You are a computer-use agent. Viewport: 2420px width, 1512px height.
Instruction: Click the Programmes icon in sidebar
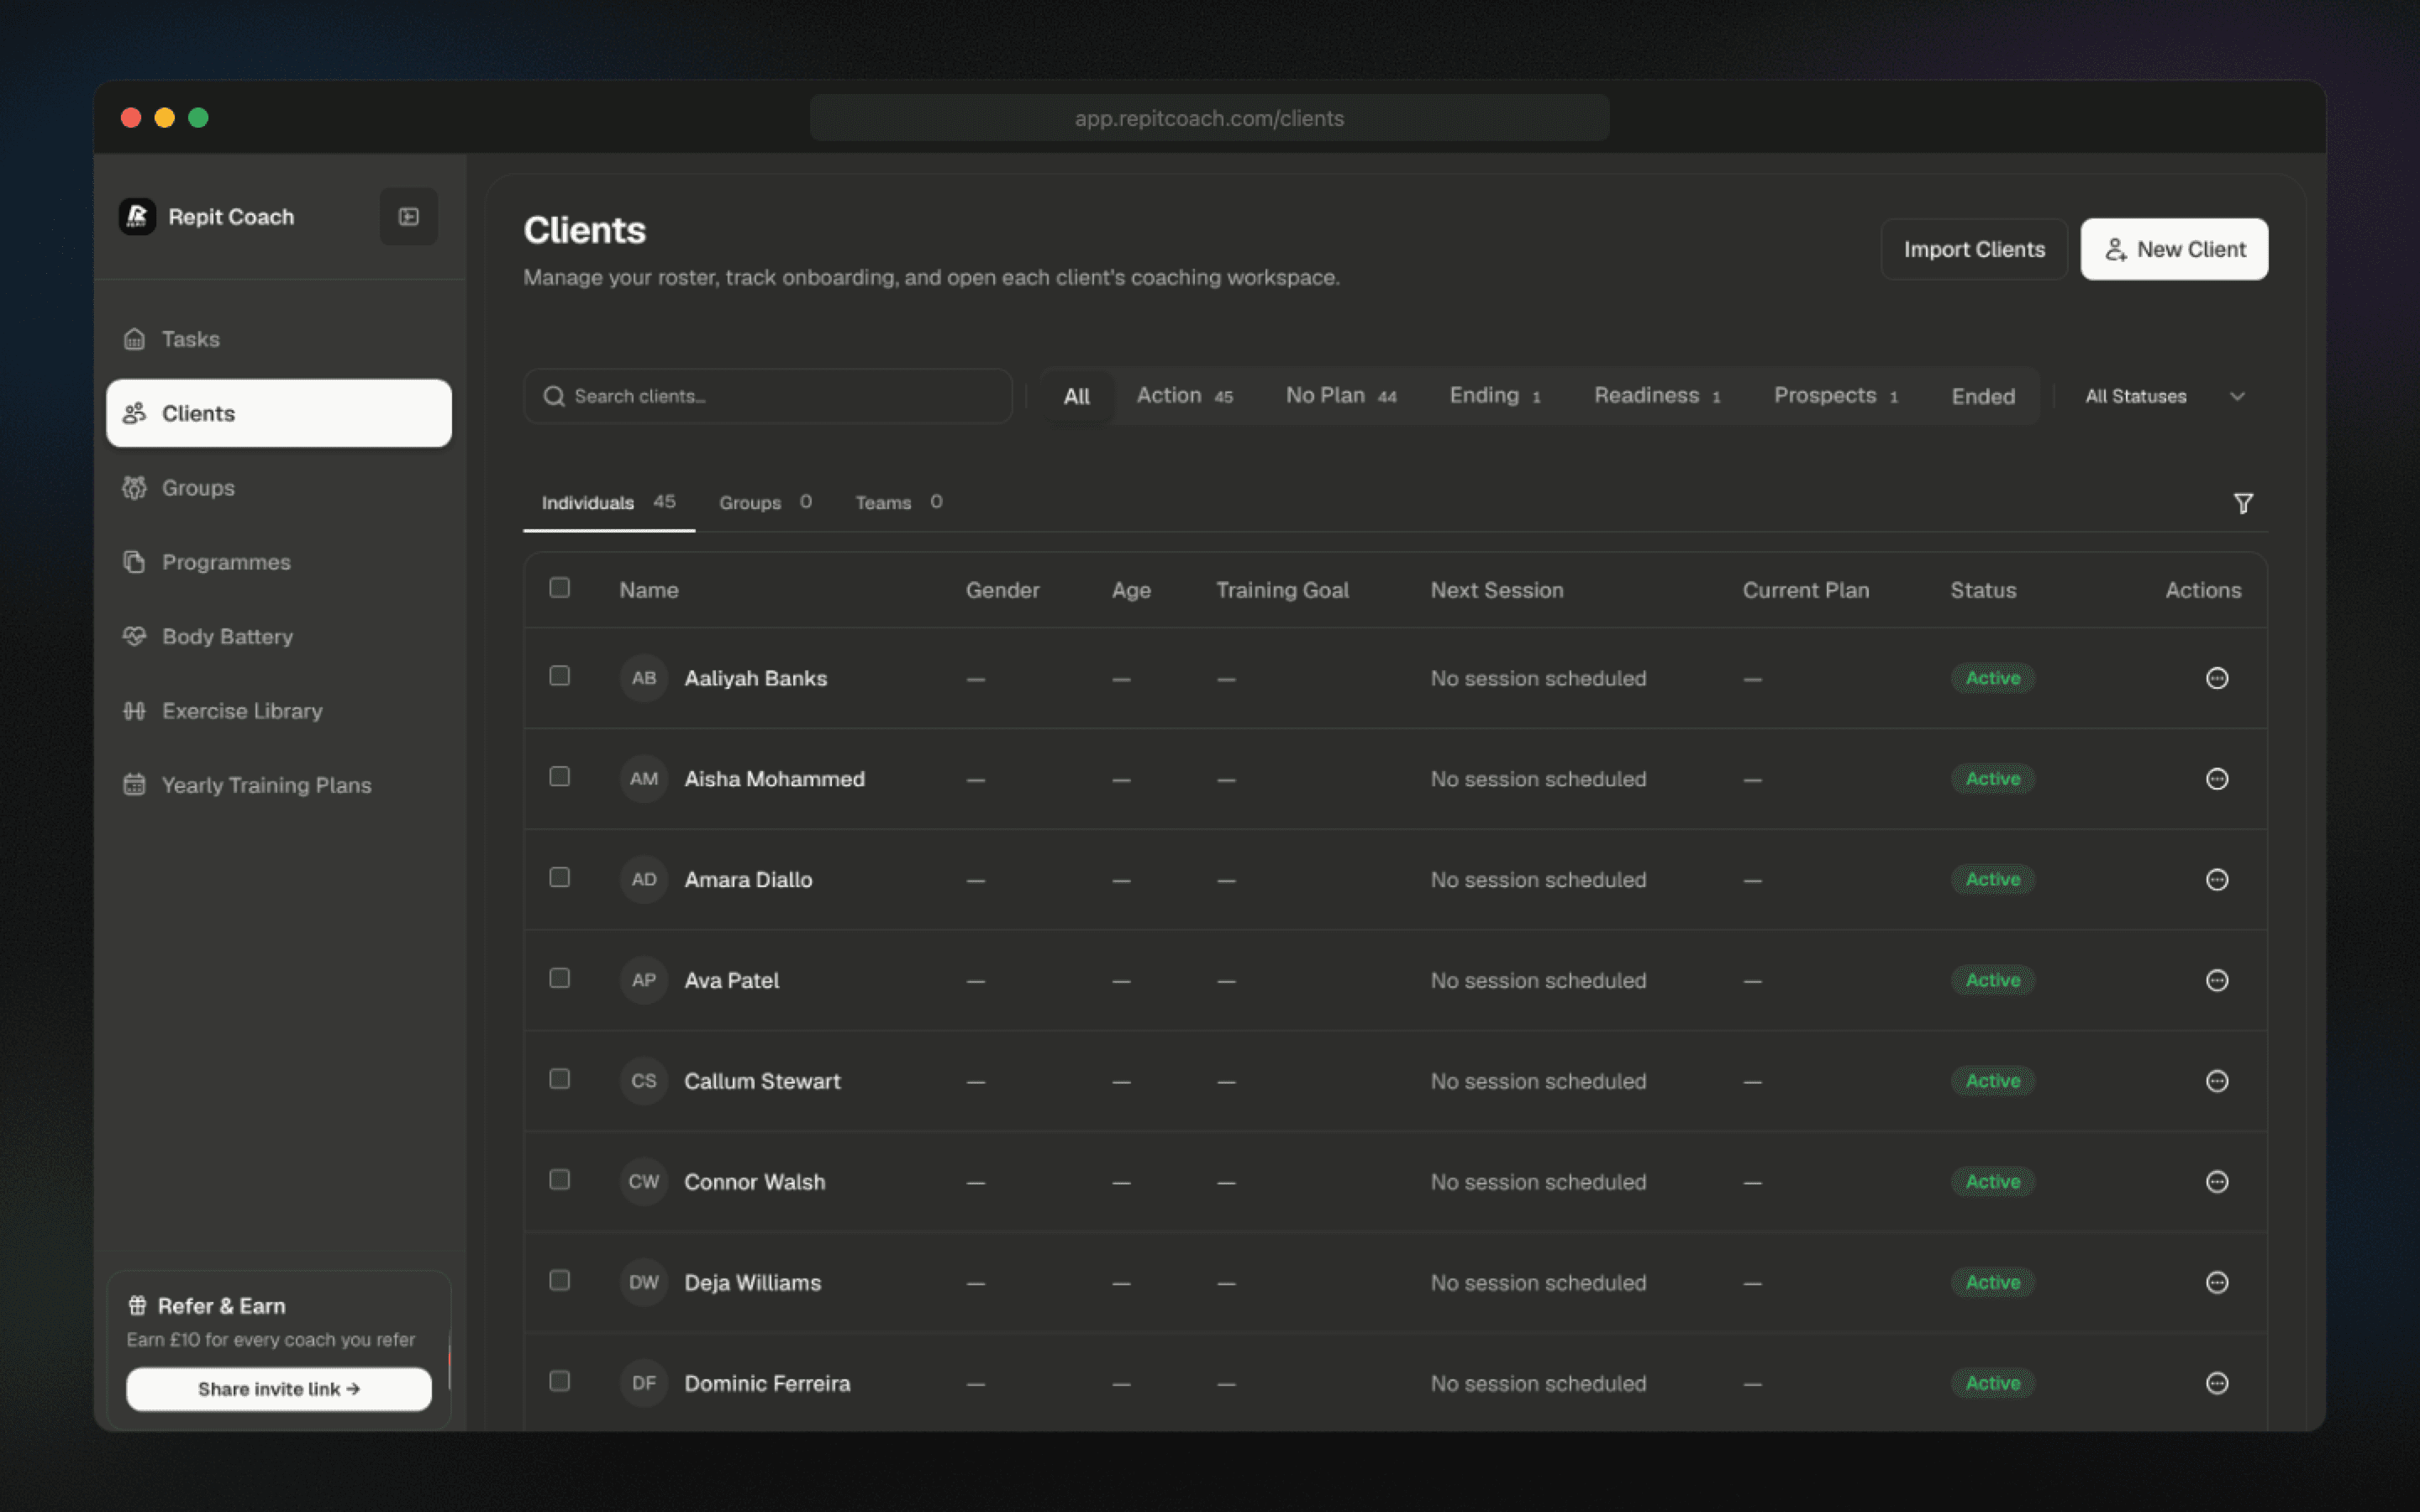pos(134,562)
